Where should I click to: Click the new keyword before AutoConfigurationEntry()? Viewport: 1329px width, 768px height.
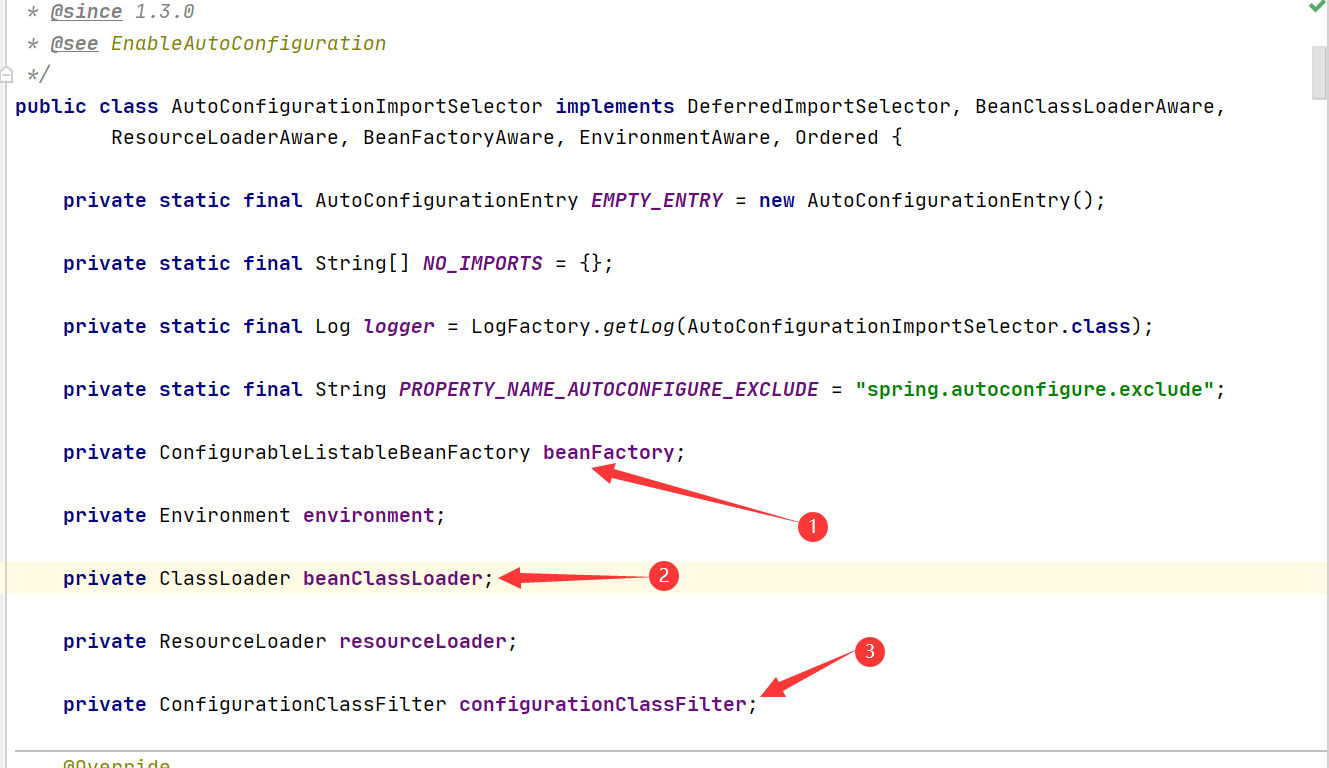coord(777,201)
